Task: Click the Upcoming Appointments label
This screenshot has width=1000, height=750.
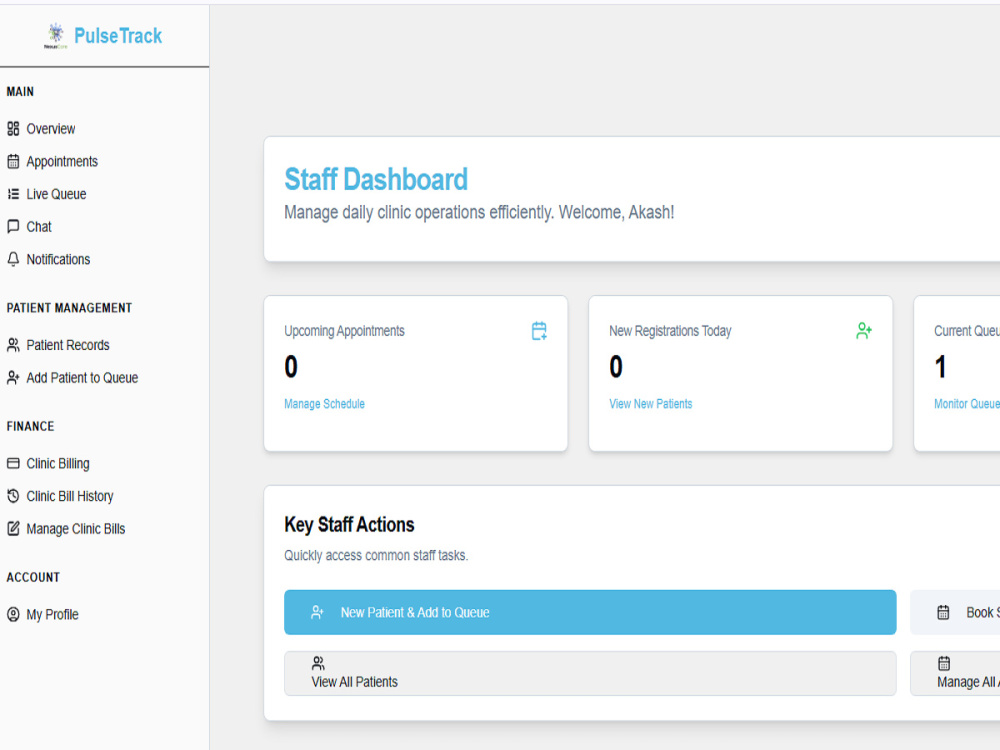Action: (x=344, y=331)
